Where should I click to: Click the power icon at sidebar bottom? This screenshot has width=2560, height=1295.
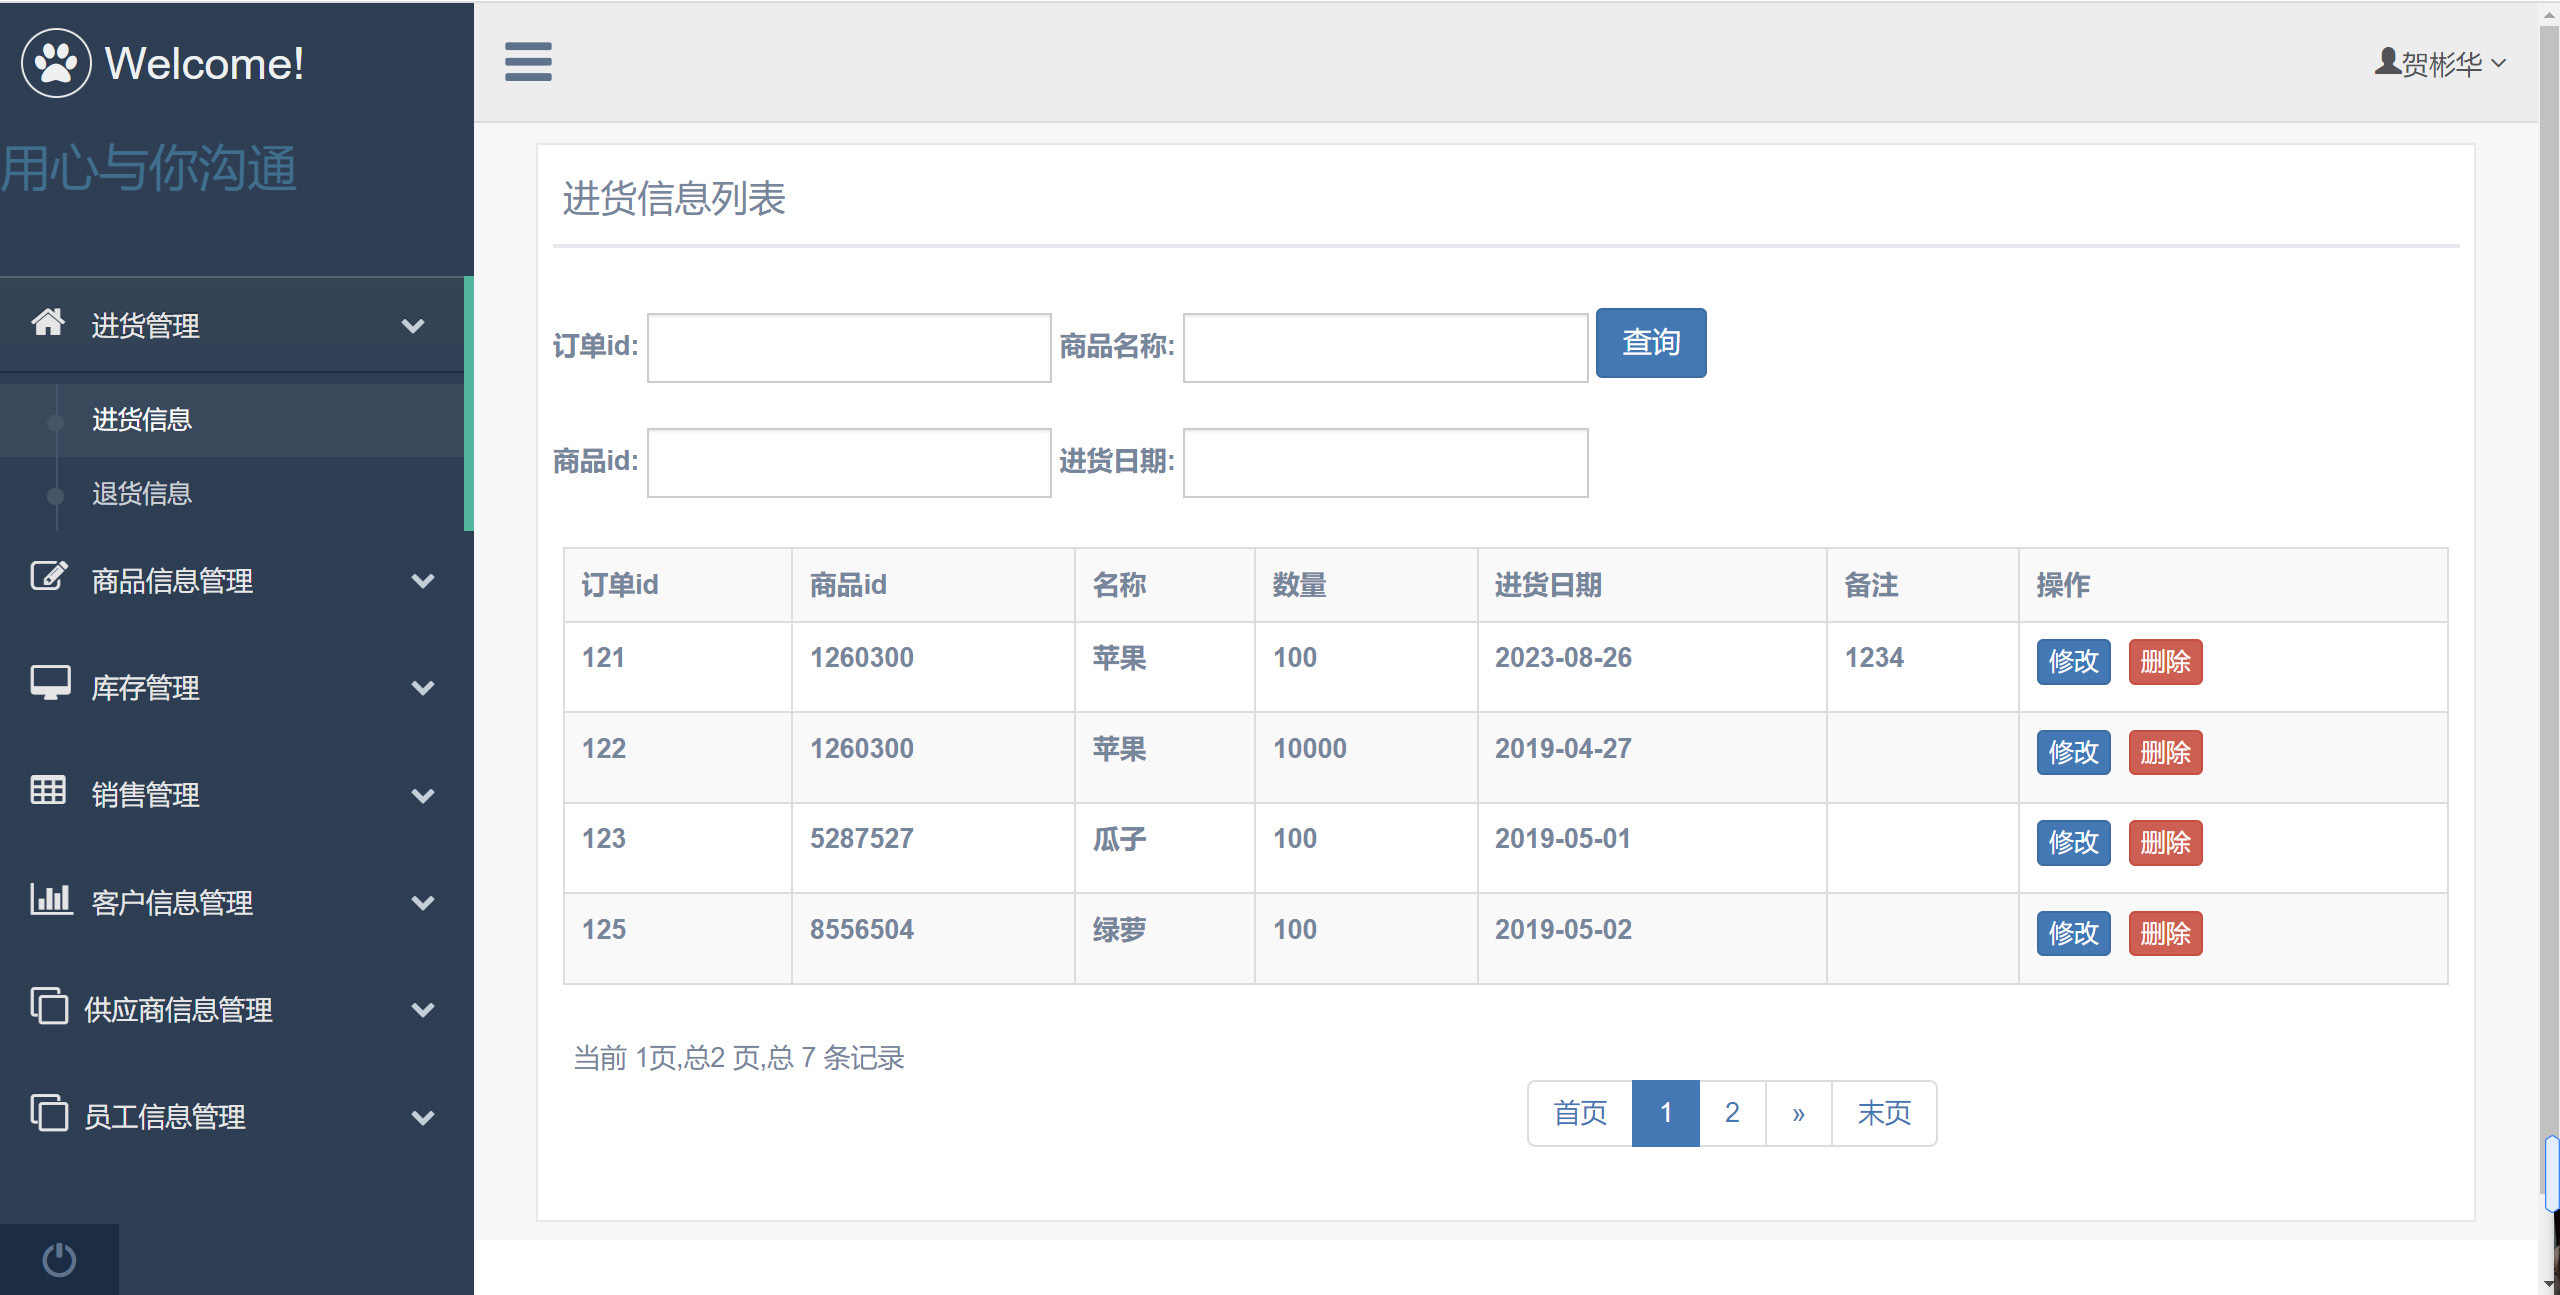[x=59, y=1260]
